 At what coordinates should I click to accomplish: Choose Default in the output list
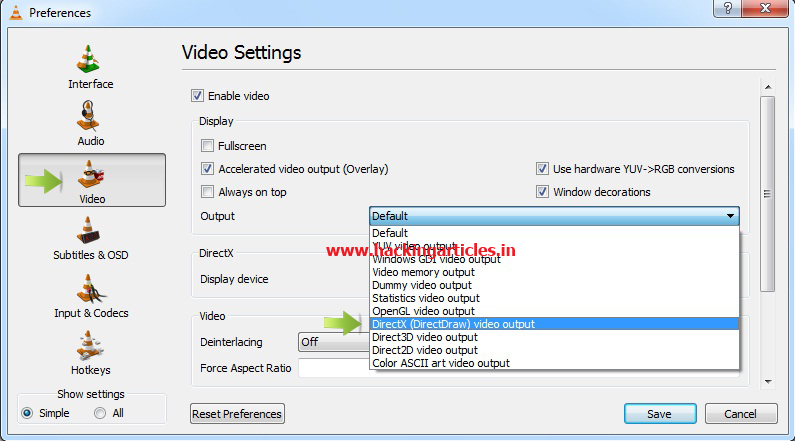554,233
